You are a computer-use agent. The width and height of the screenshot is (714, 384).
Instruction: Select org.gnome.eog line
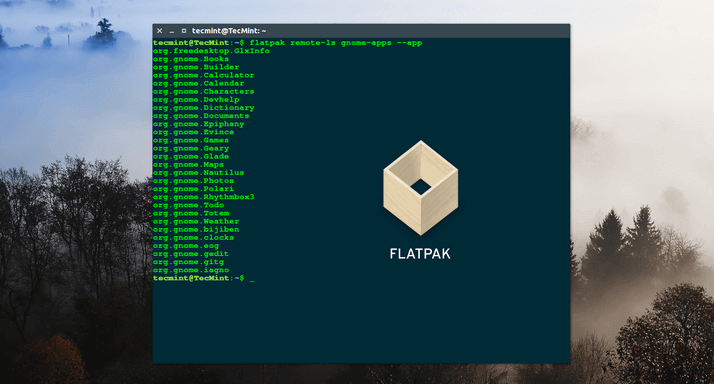(x=186, y=246)
